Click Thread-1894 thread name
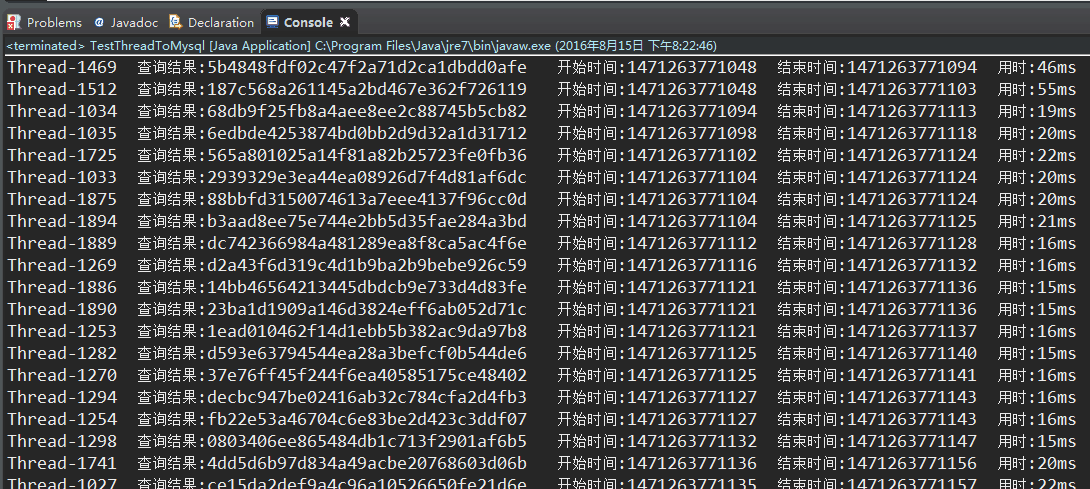Image resolution: width=1090 pixels, height=489 pixels. [62, 221]
